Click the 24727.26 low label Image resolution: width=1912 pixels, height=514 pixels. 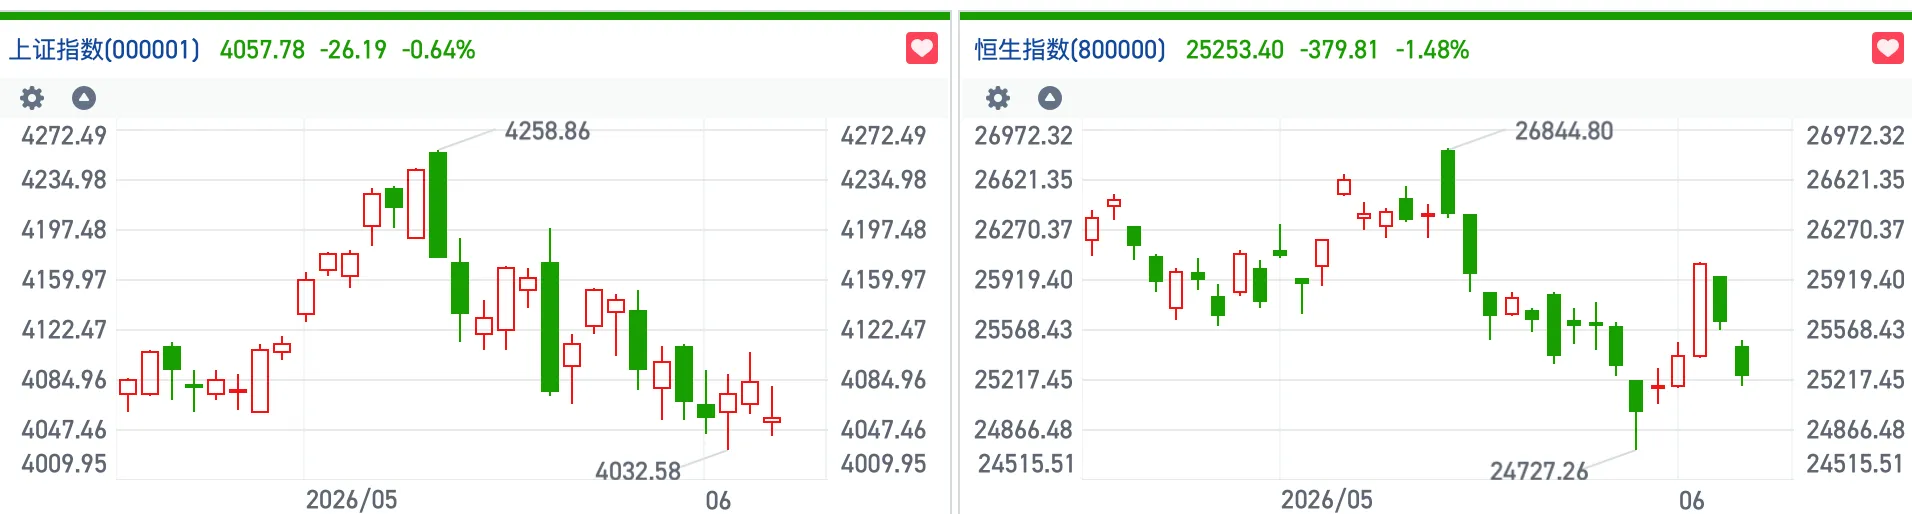(x=1539, y=471)
